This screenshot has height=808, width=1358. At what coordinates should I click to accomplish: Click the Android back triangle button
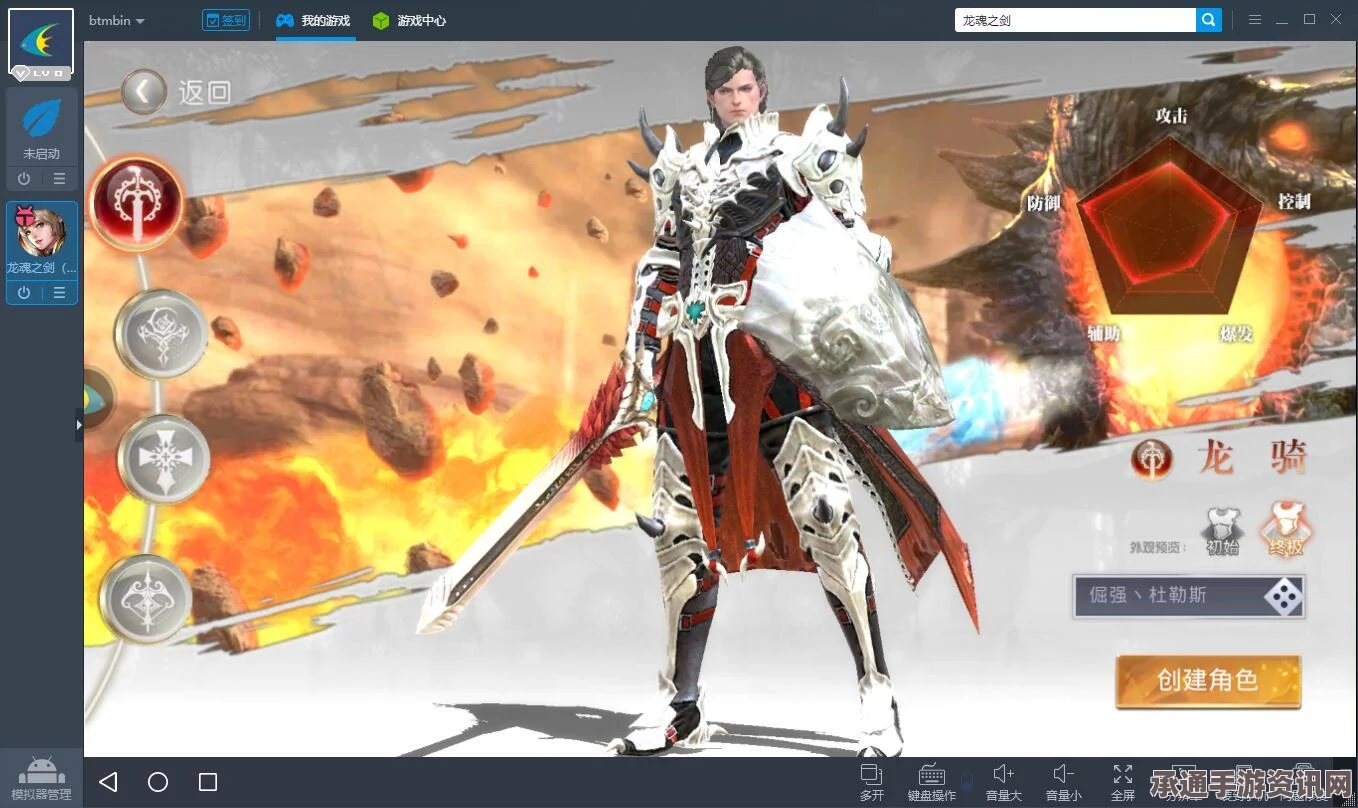pyautogui.click(x=108, y=782)
